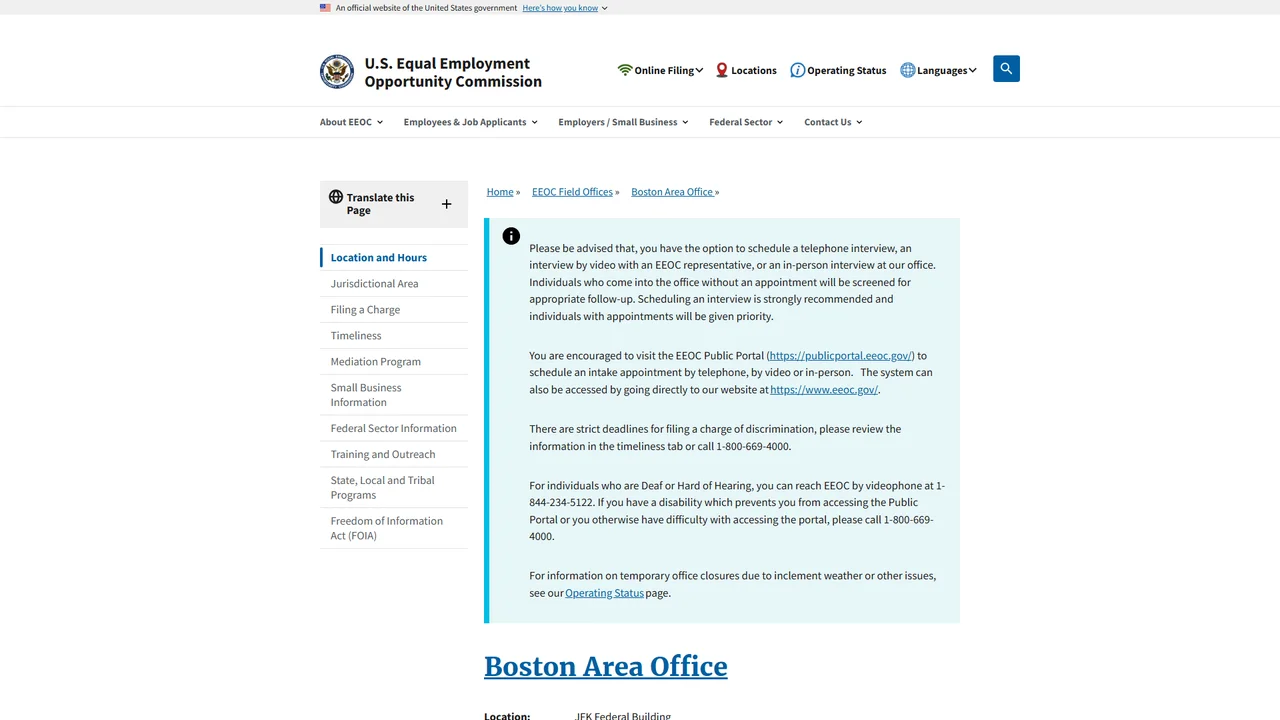Click the red Locations pin icon
1280x720 pixels.
click(721, 70)
